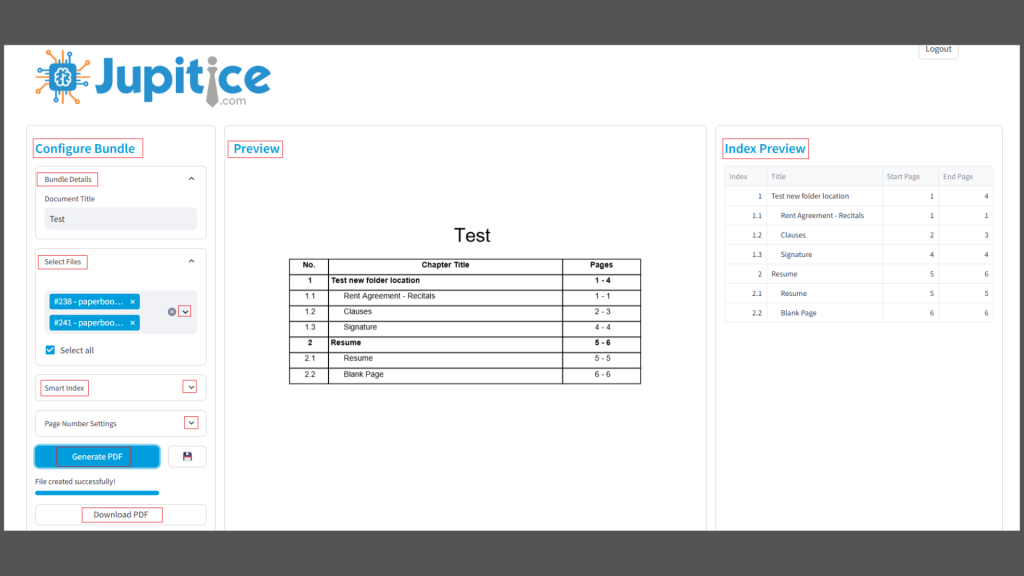Screen dimensions: 1024x576
Task: Click the 'File created successfully!' message
Action: [75, 481]
